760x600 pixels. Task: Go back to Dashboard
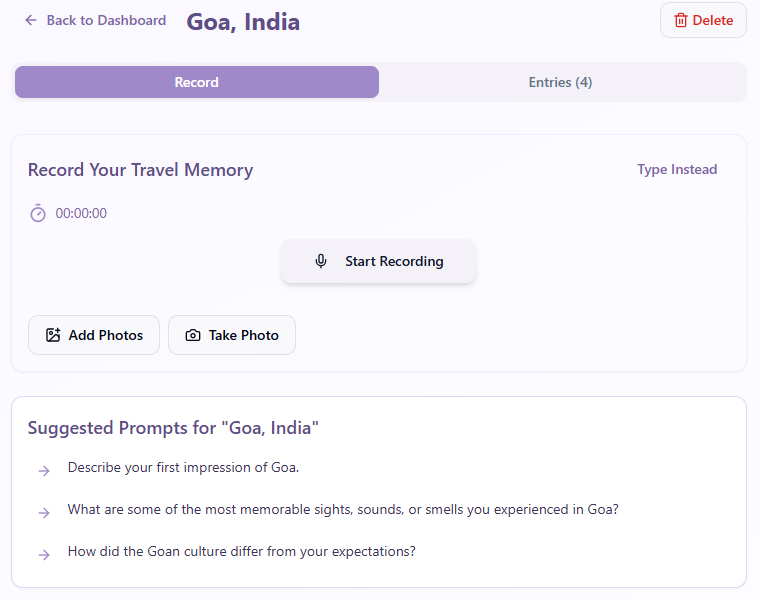[96, 20]
